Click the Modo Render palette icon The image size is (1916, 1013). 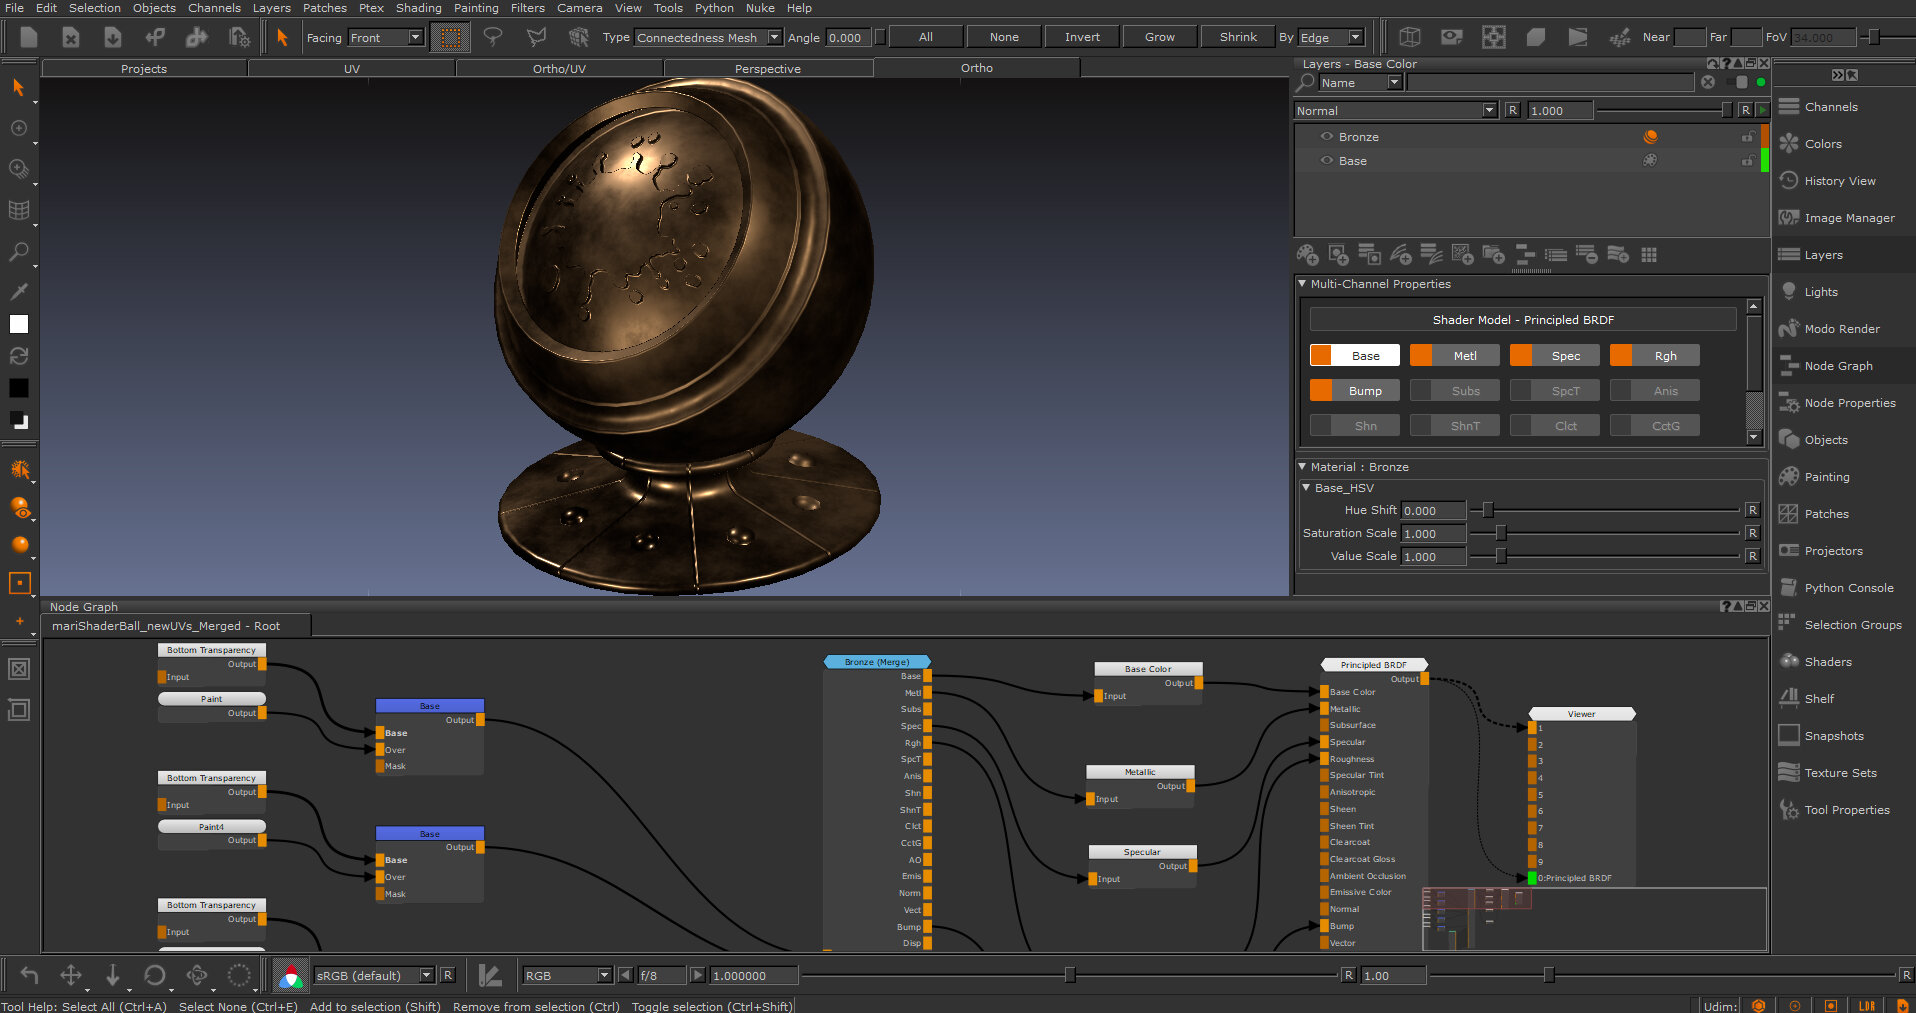pyautogui.click(x=1789, y=329)
